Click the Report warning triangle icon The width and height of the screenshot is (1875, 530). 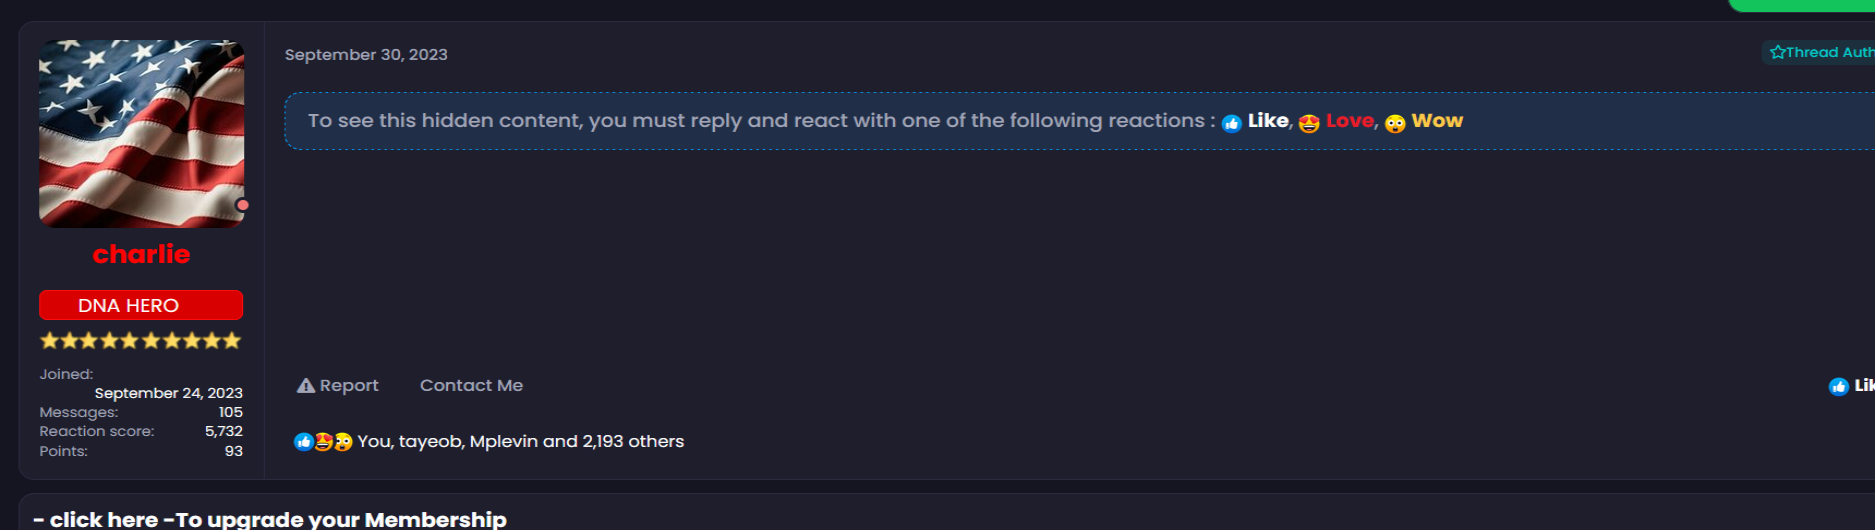[x=306, y=386]
